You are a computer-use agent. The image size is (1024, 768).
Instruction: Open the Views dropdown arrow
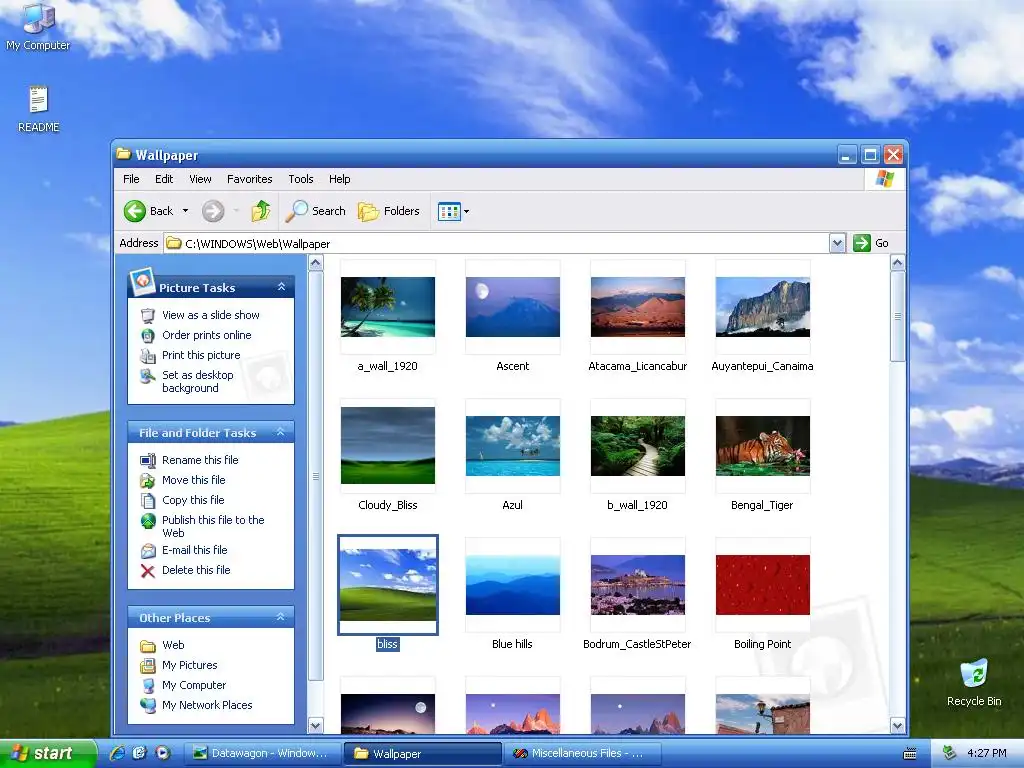click(x=466, y=212)
